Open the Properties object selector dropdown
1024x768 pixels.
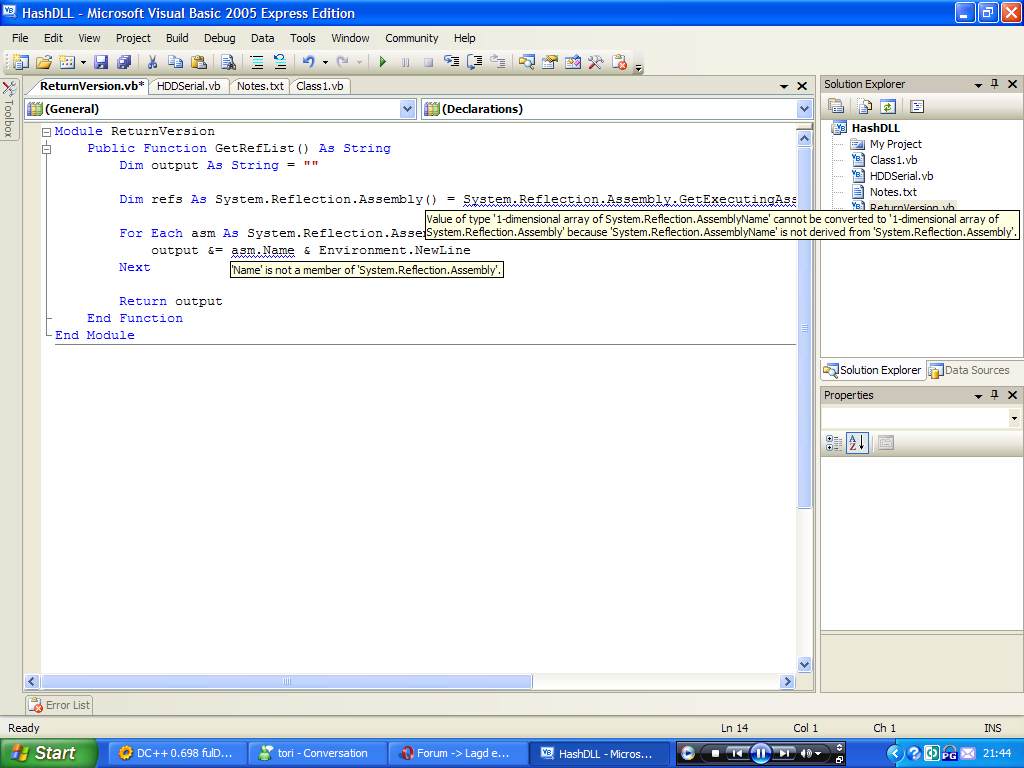tap(1014, 418)
